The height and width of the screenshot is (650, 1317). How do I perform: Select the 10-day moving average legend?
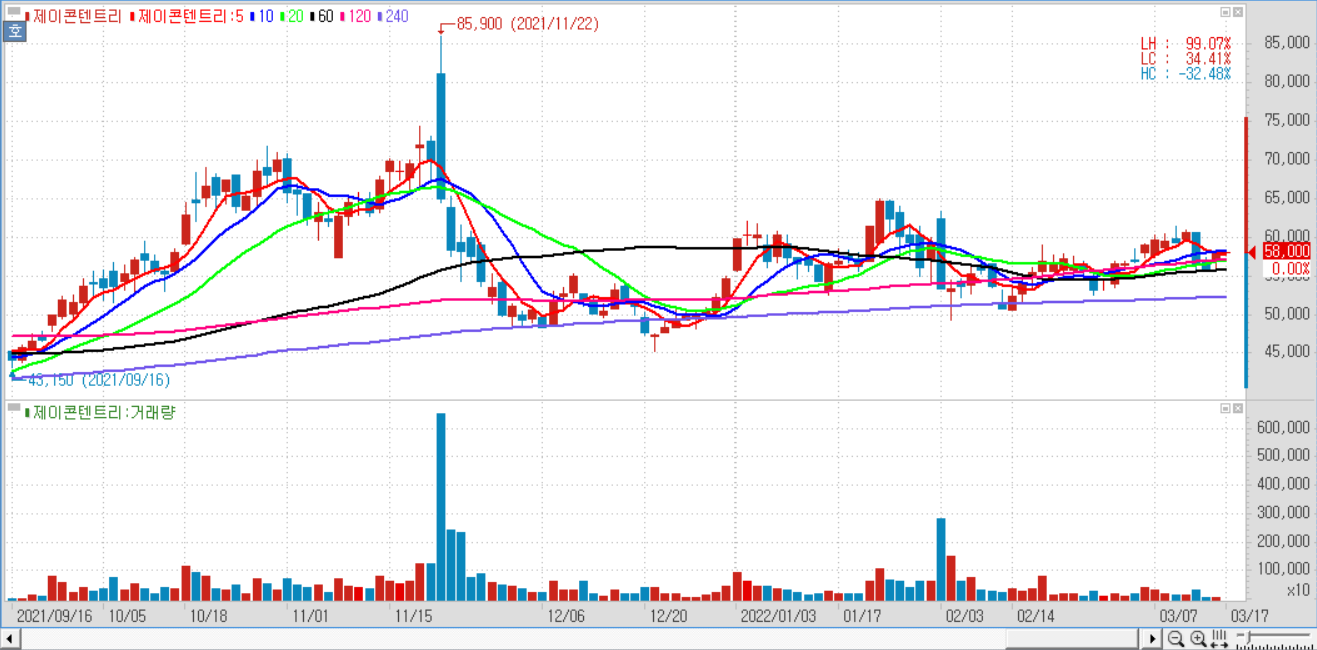click(261, 16)
